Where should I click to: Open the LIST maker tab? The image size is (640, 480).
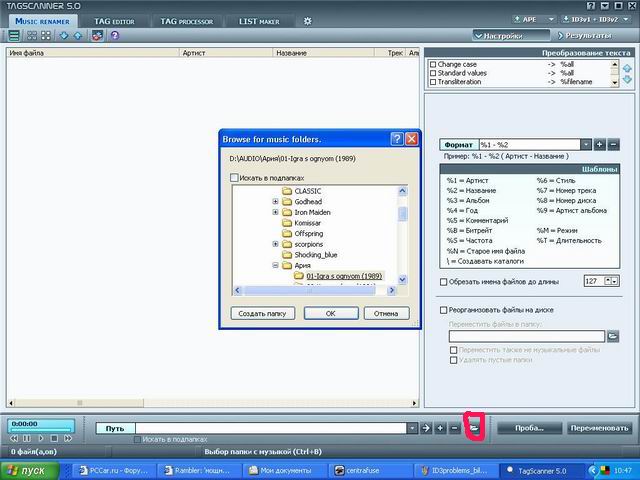click(259, 21)
